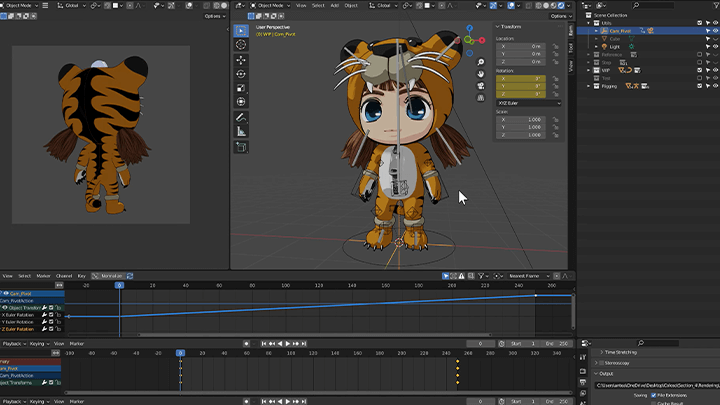
Task: Open the Add menu in main viewport
Action: (x=335, y=6)
